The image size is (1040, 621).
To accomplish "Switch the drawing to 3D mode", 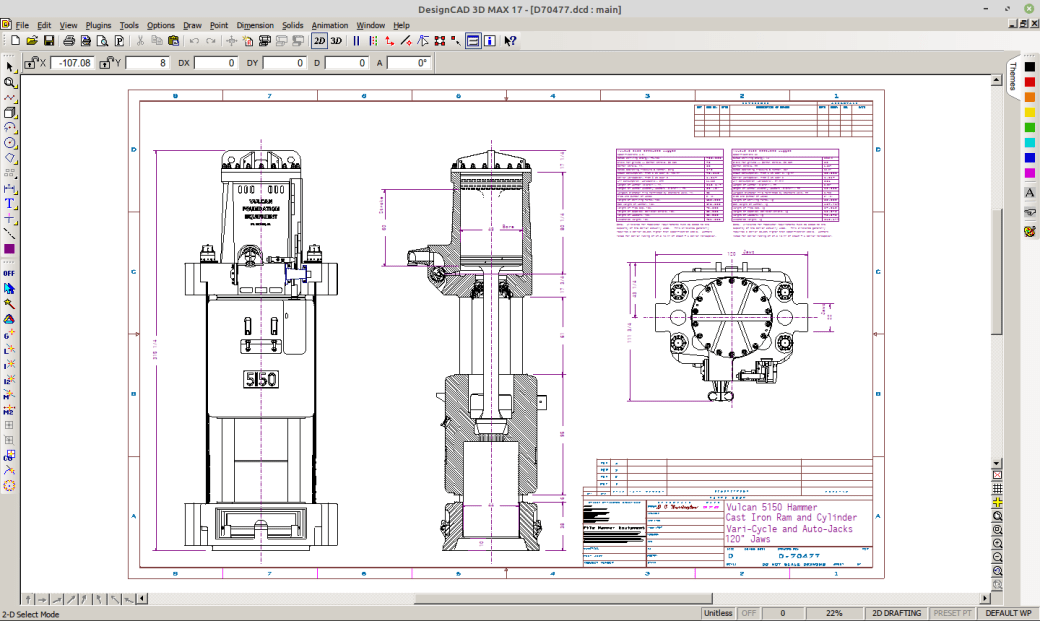I will pyautogui.click(x=337, y=40).
